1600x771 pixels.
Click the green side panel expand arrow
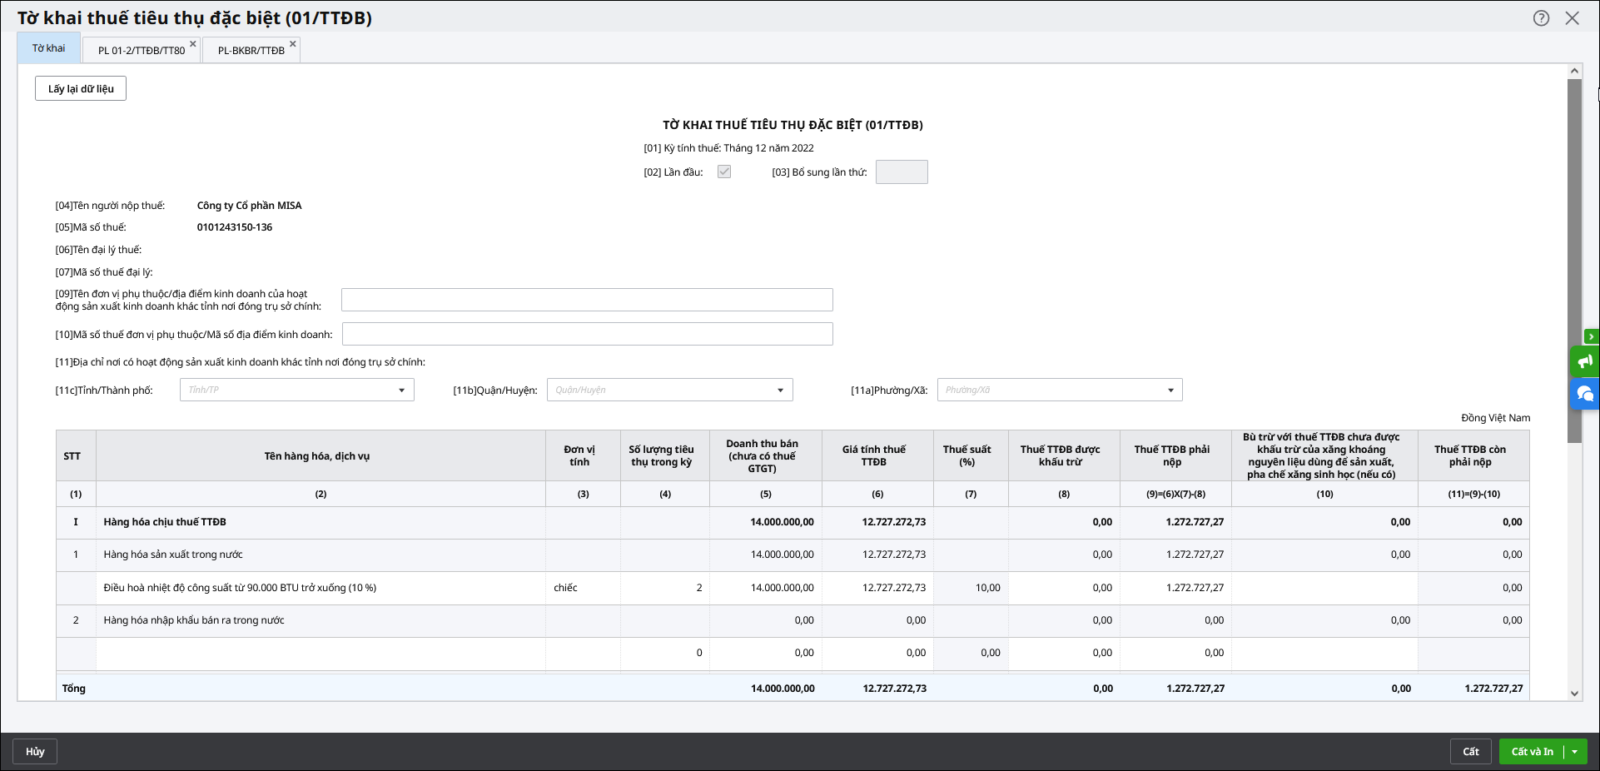pos(1591,337)
